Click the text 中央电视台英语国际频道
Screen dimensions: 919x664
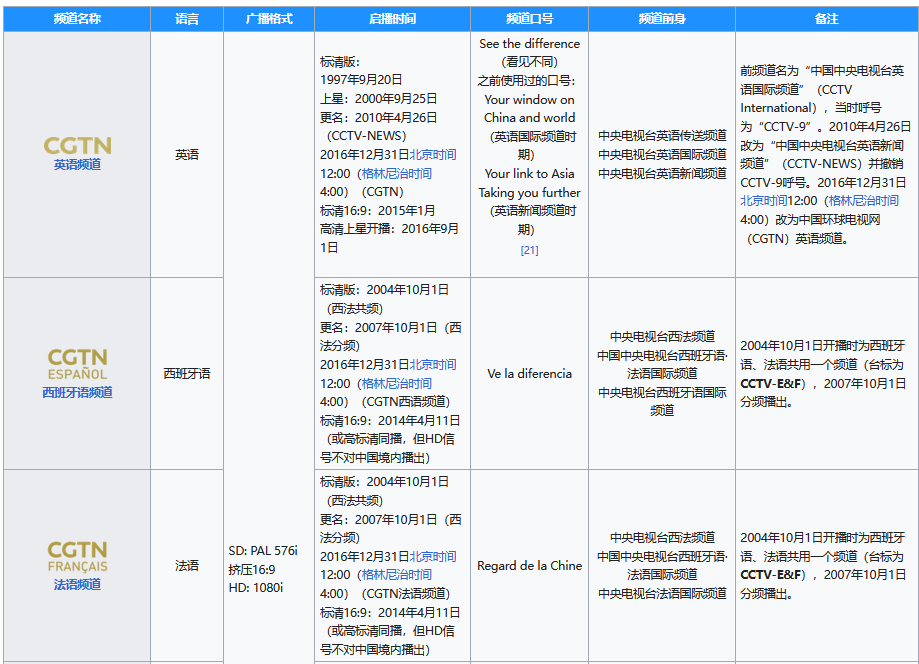click(662, 155)
